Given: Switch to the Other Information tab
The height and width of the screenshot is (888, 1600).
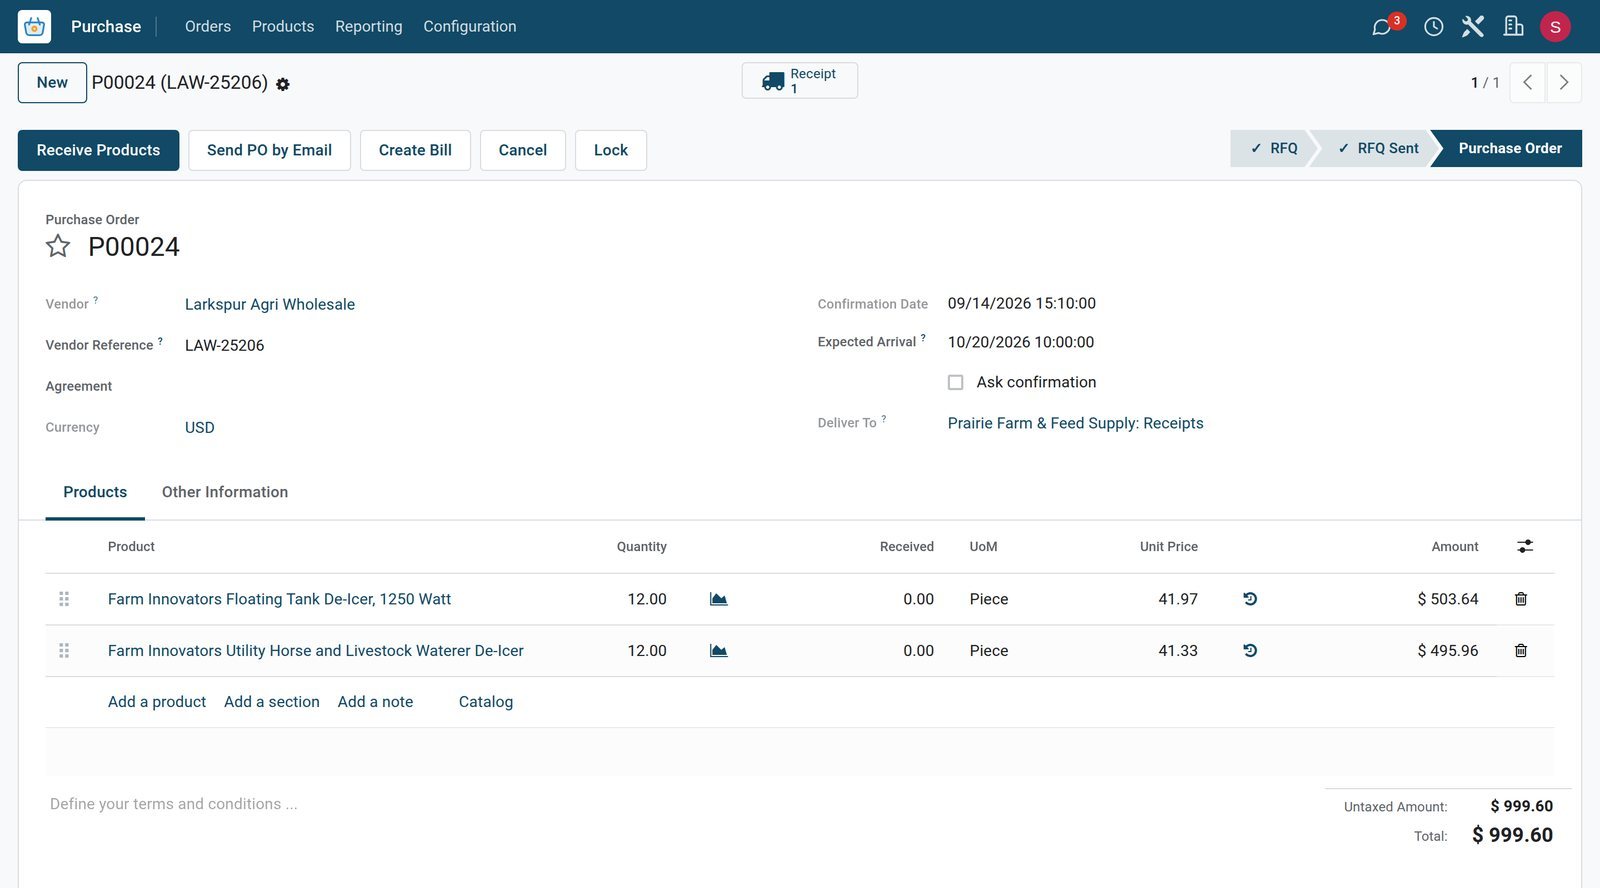Looking at the screenshot, I should click(225, 492).
